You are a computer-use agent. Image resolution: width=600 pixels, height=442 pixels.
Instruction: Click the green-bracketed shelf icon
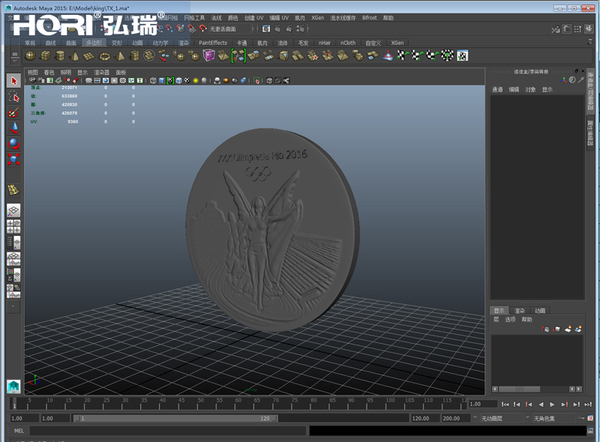coord(238,56)
